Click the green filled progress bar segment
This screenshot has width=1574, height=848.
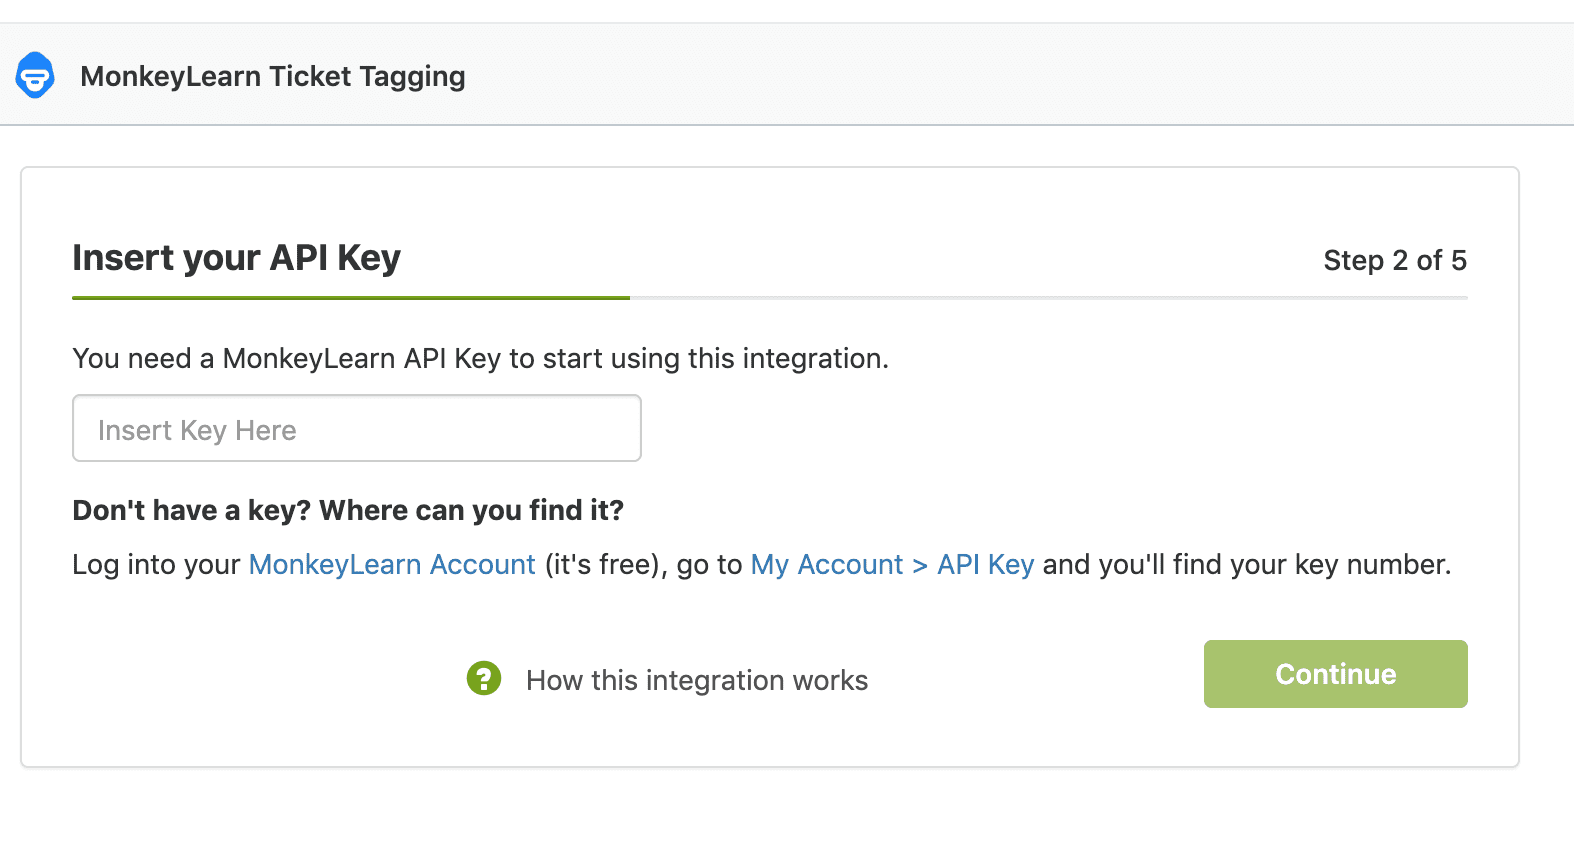point(350,298)
